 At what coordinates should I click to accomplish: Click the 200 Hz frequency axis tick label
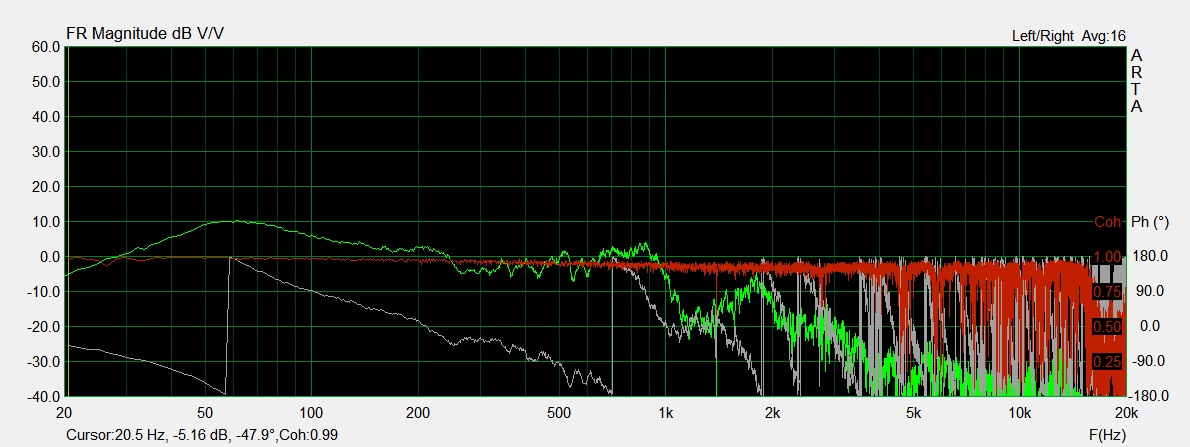click(418, 414)
